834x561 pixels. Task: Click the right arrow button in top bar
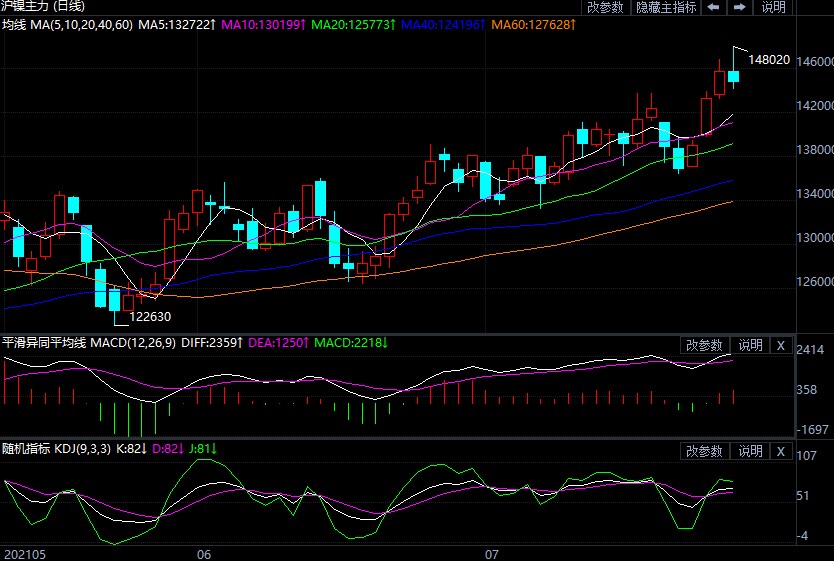pos(739,7)
